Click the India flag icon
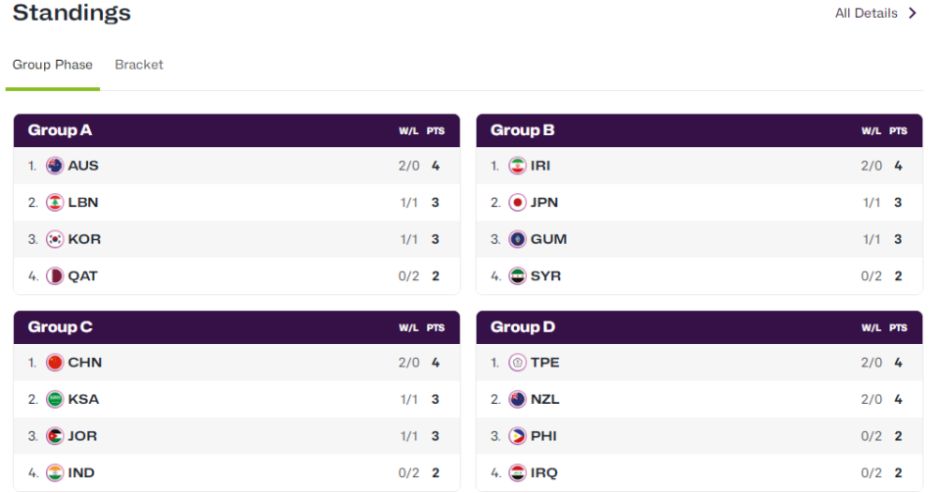Screen dimensions: 940x493 pyautogui.click(x=55, y=473)
